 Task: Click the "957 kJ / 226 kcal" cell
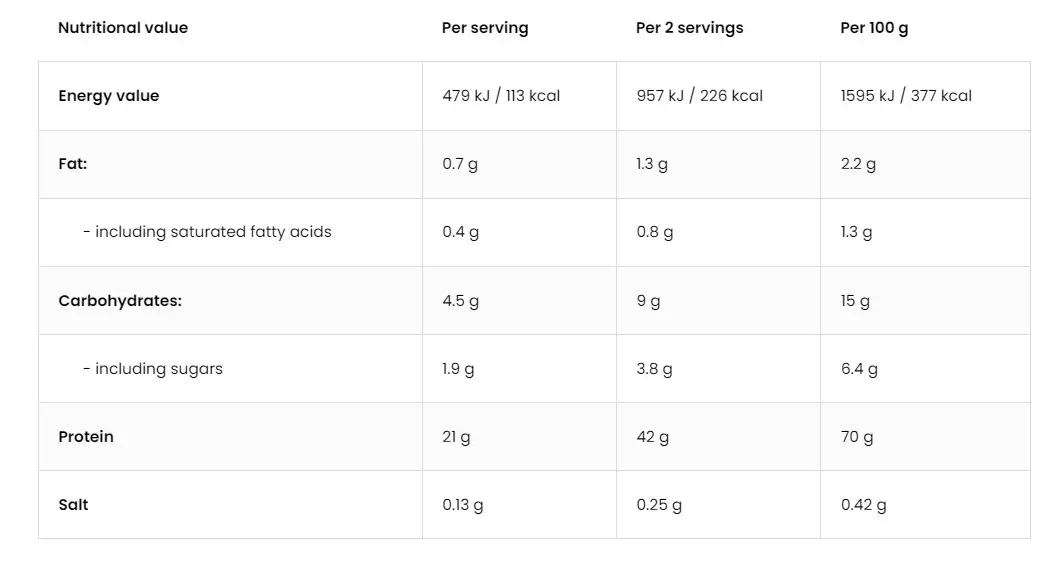(x=699, y=96)
